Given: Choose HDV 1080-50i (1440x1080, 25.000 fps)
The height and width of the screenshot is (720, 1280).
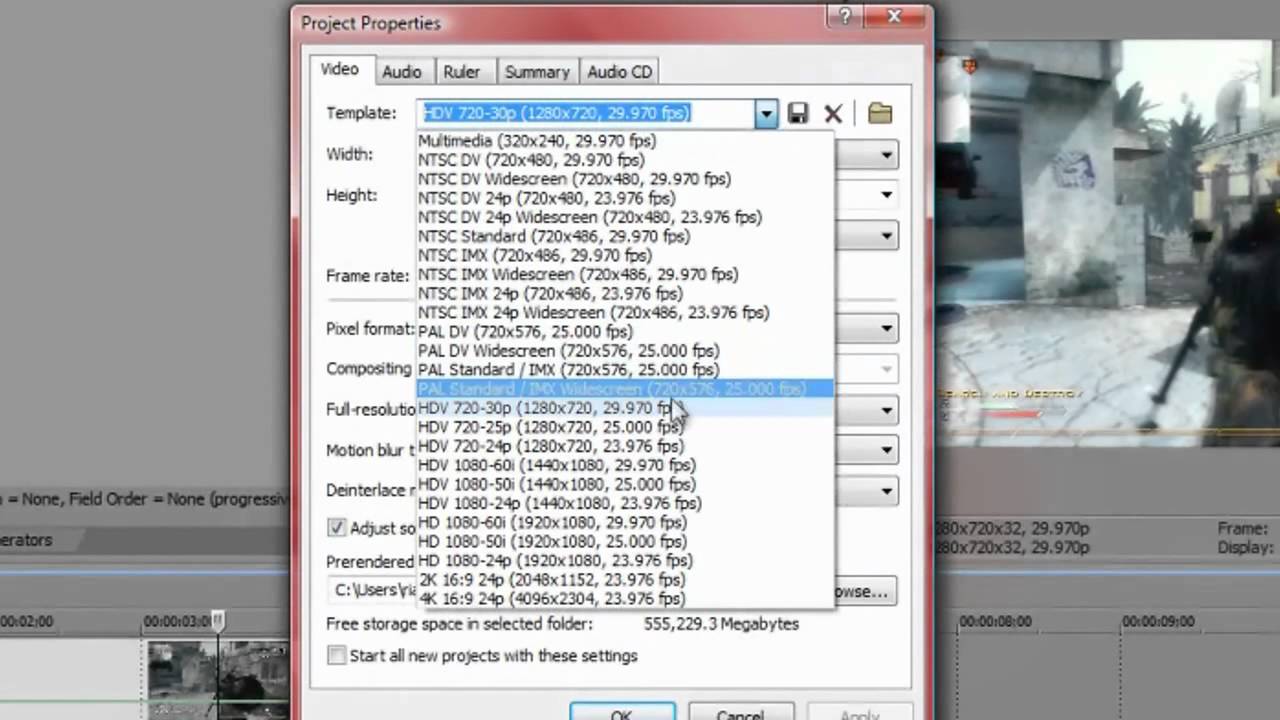Looking at the screenshot, I should (x=624, y=484).
